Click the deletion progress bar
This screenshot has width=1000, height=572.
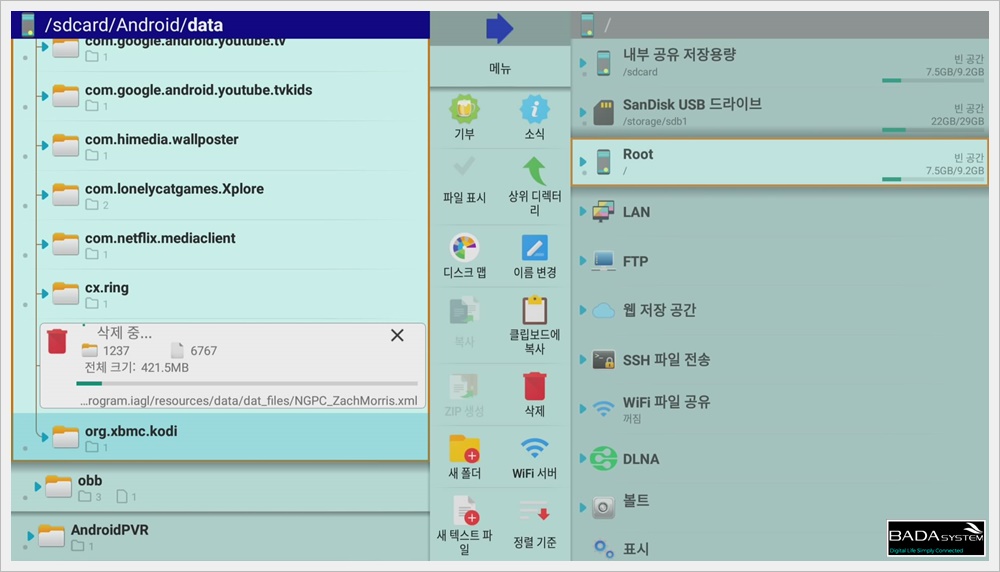pyautogui.click(x=246, y=383)
